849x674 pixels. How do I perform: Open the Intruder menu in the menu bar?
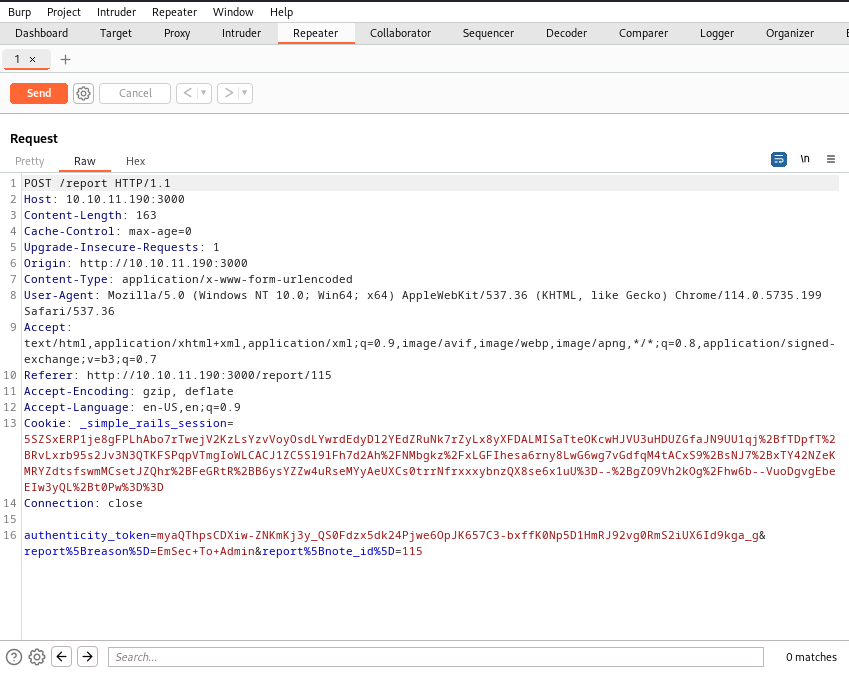pyautogui.click(x=116, y=12)
